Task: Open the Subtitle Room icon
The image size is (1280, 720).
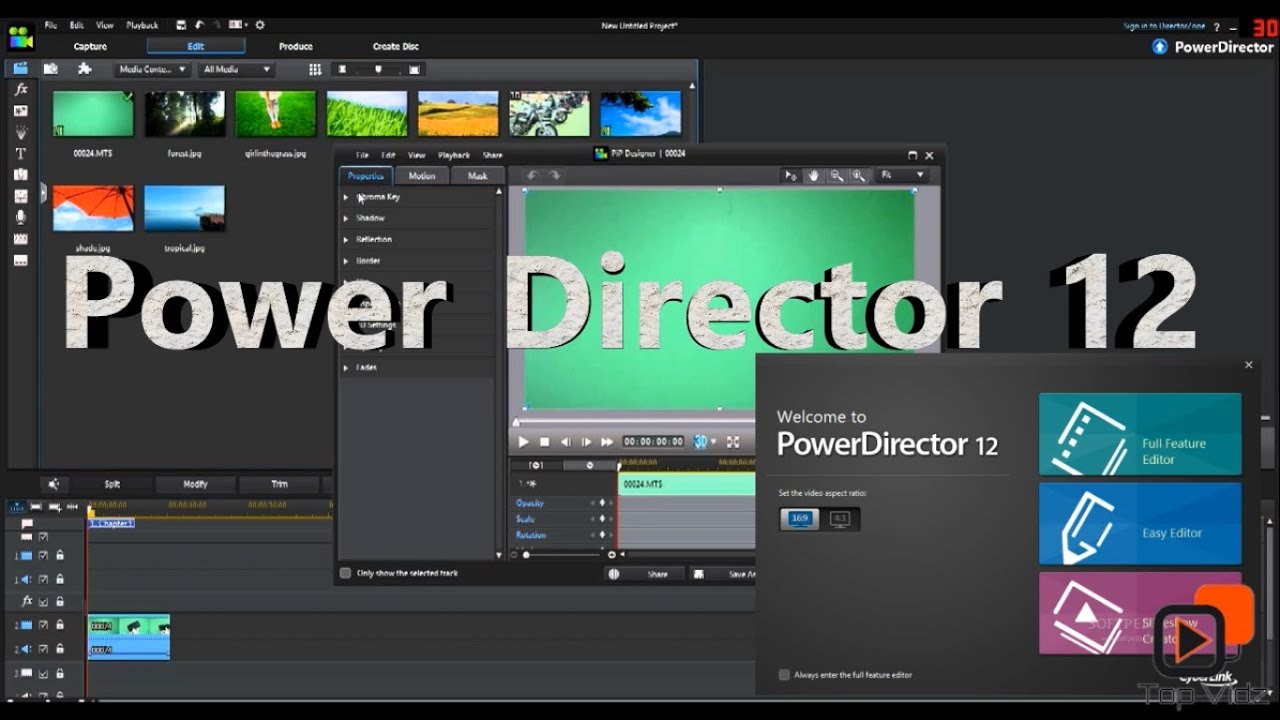Action: click(20, 260)
